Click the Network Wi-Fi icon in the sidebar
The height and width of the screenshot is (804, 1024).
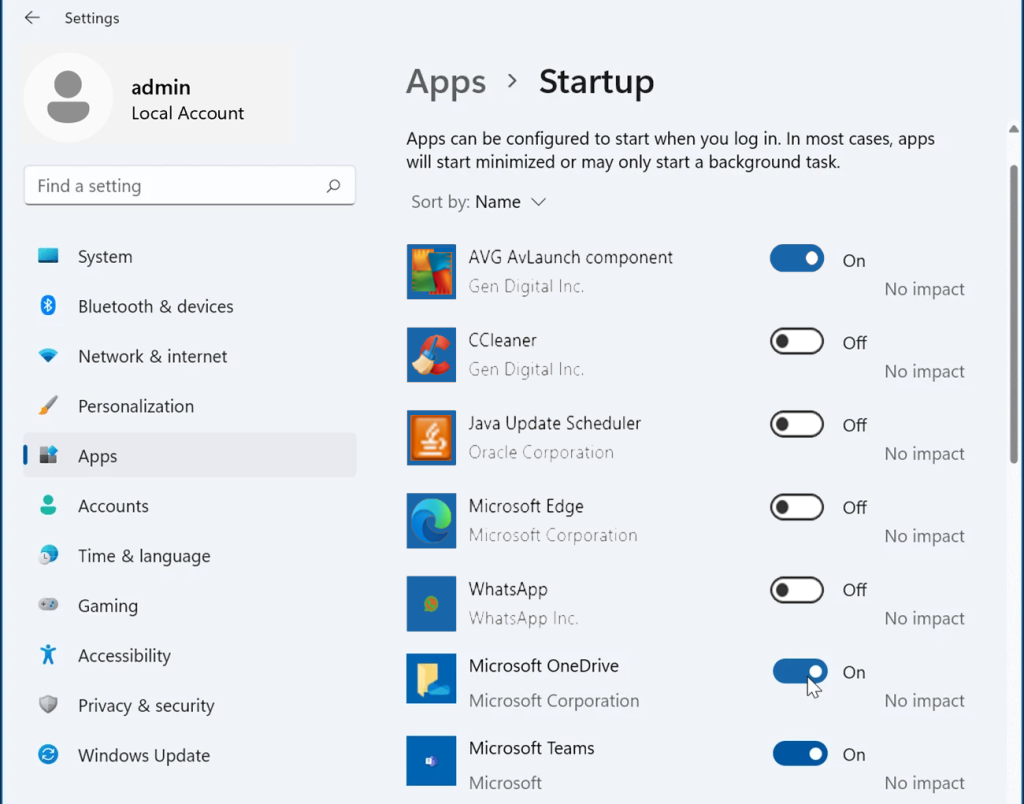tap(48, 355)
